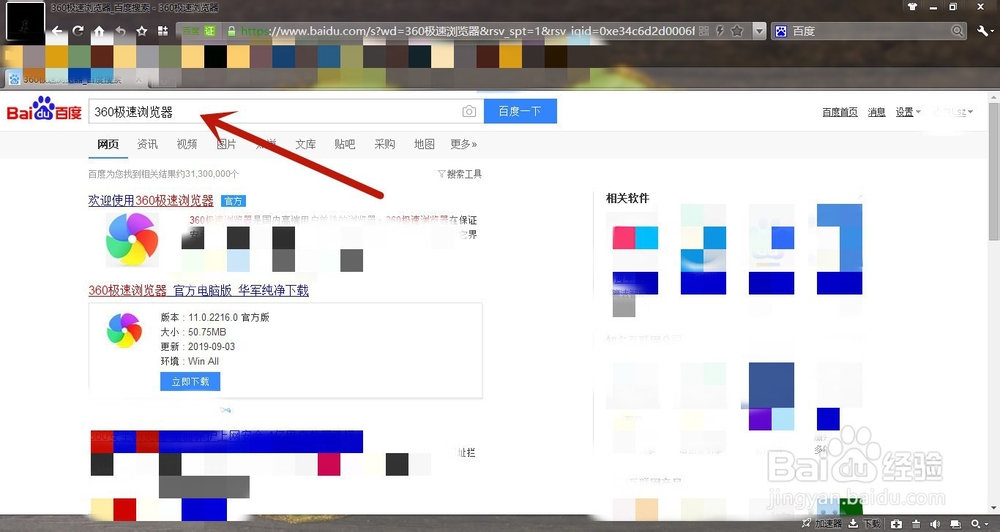
Task: Click the scrollbar up arrow
Action: tap(994, 98)
